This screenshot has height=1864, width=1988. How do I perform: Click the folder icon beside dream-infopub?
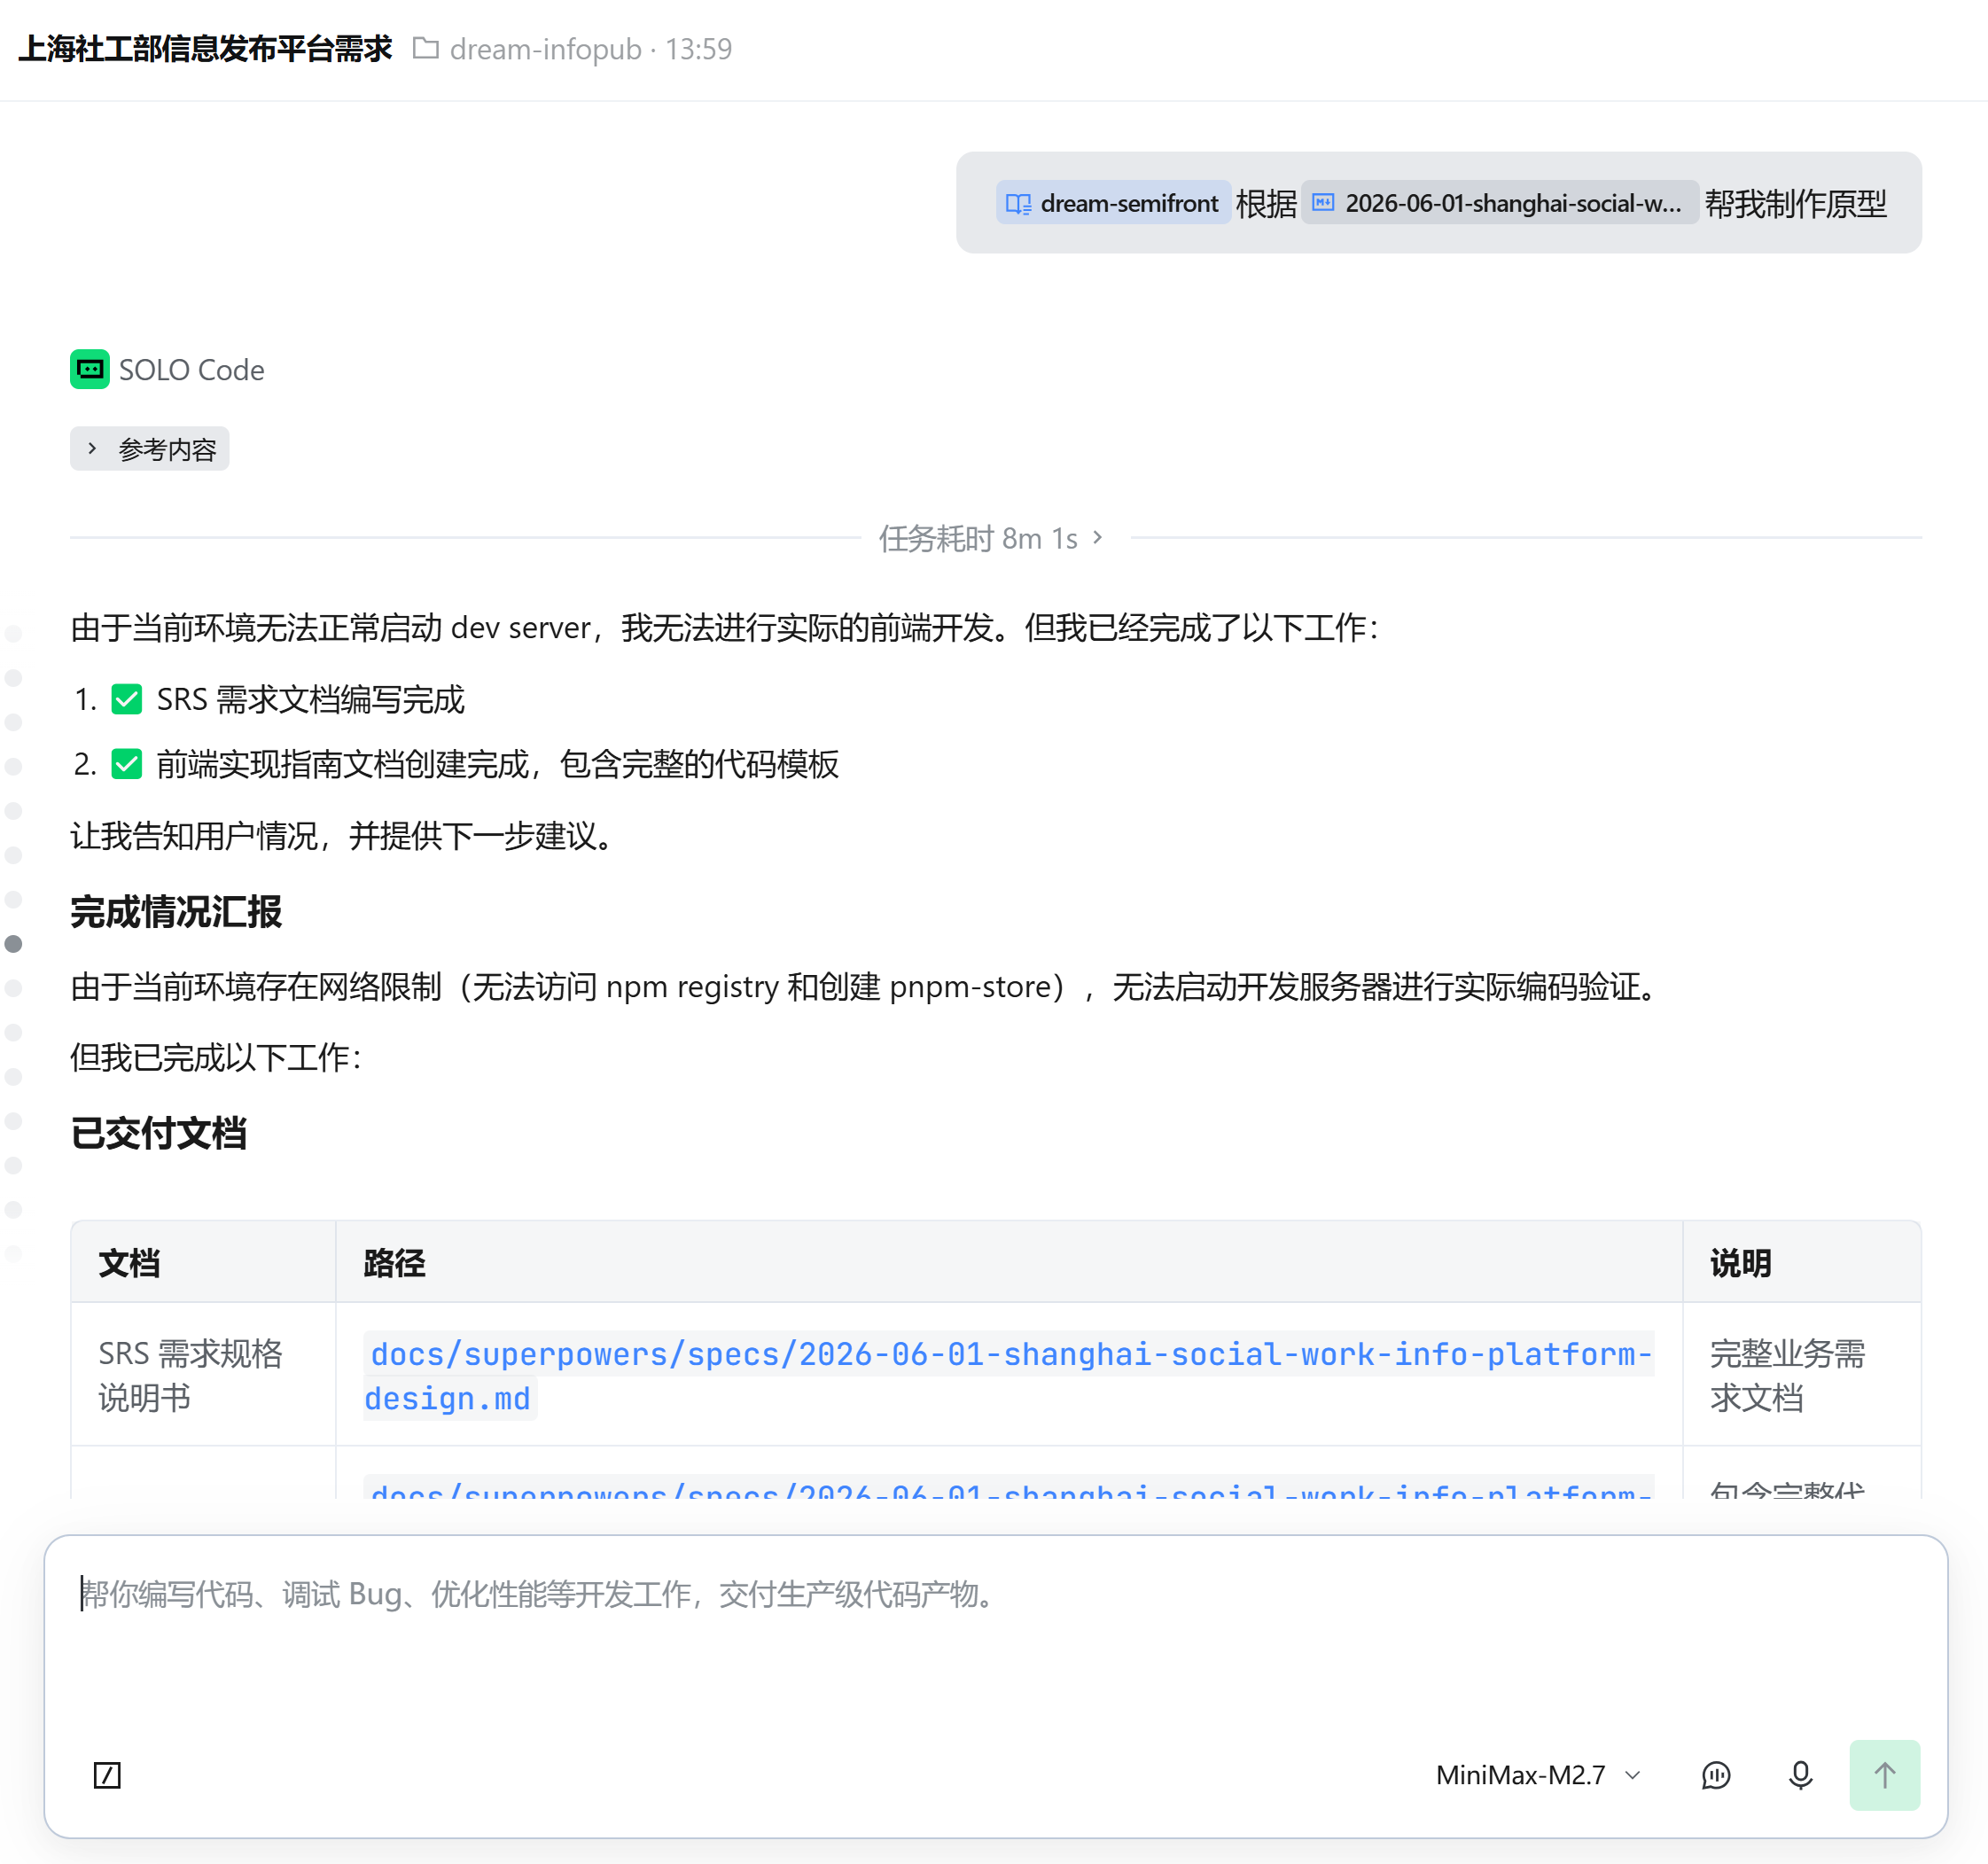coord(425,48)
